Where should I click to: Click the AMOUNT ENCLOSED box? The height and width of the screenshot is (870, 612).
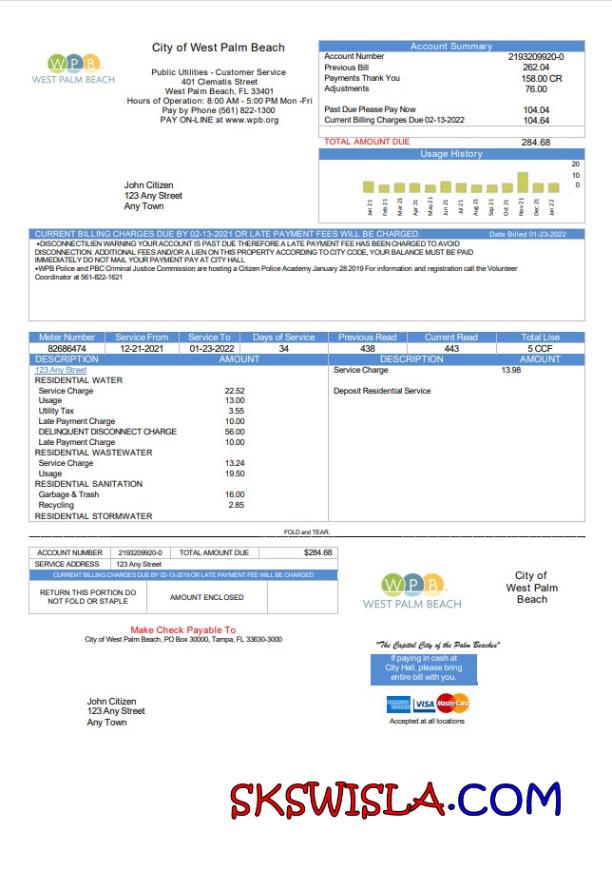tap(206, 597)
